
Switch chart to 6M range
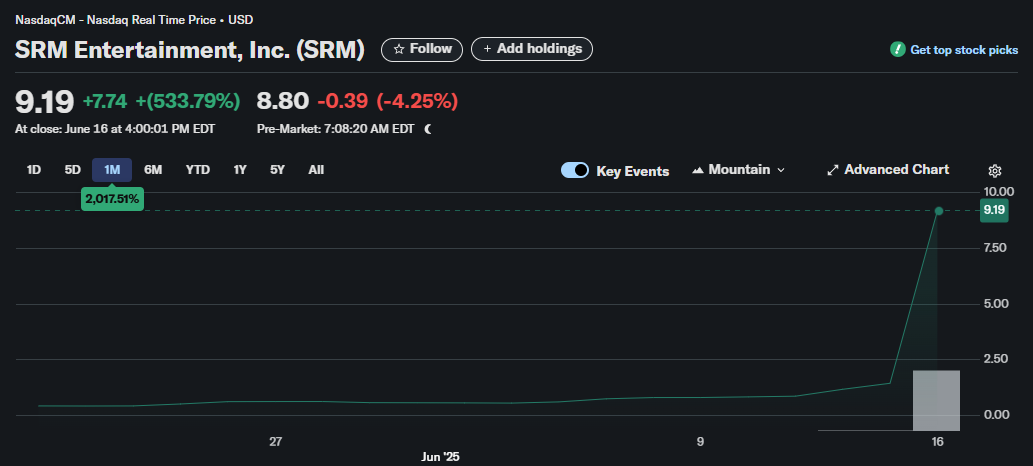153,170
